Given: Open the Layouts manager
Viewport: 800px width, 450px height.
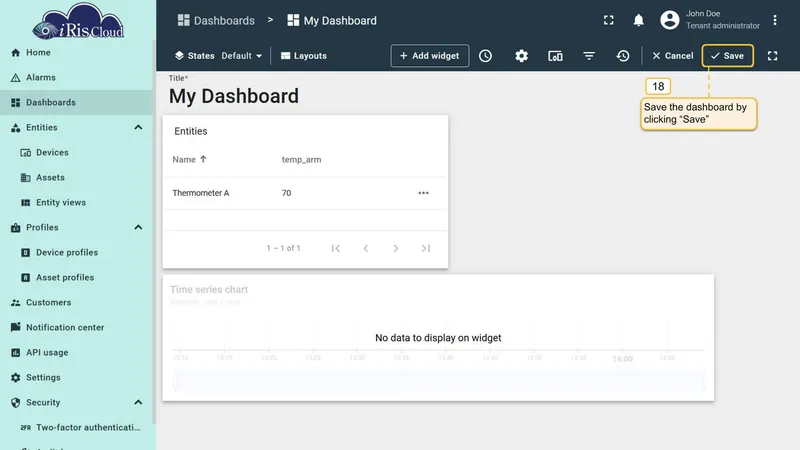Looking at the screenshot, I should pyautogui.click(x=304, y=56).
